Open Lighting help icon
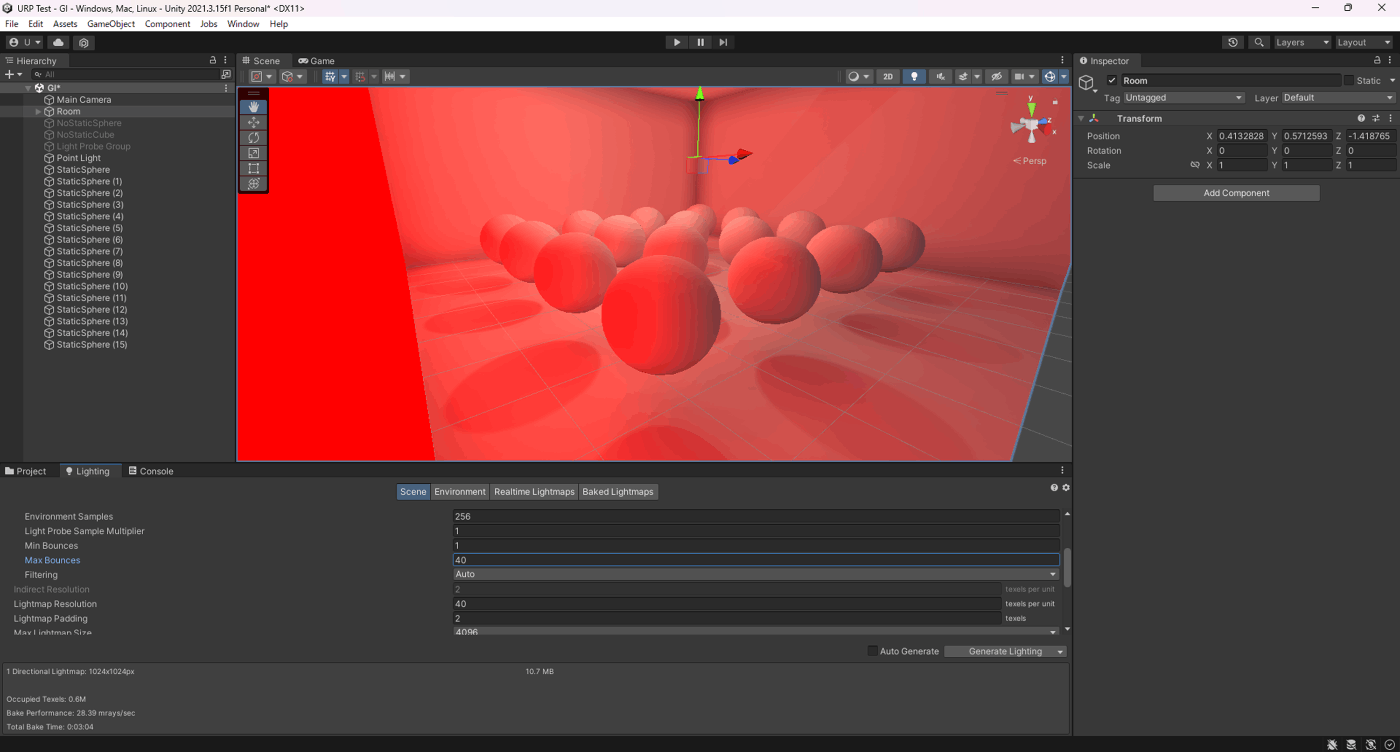This screenshot has width=1400, height=752. 1054,488
